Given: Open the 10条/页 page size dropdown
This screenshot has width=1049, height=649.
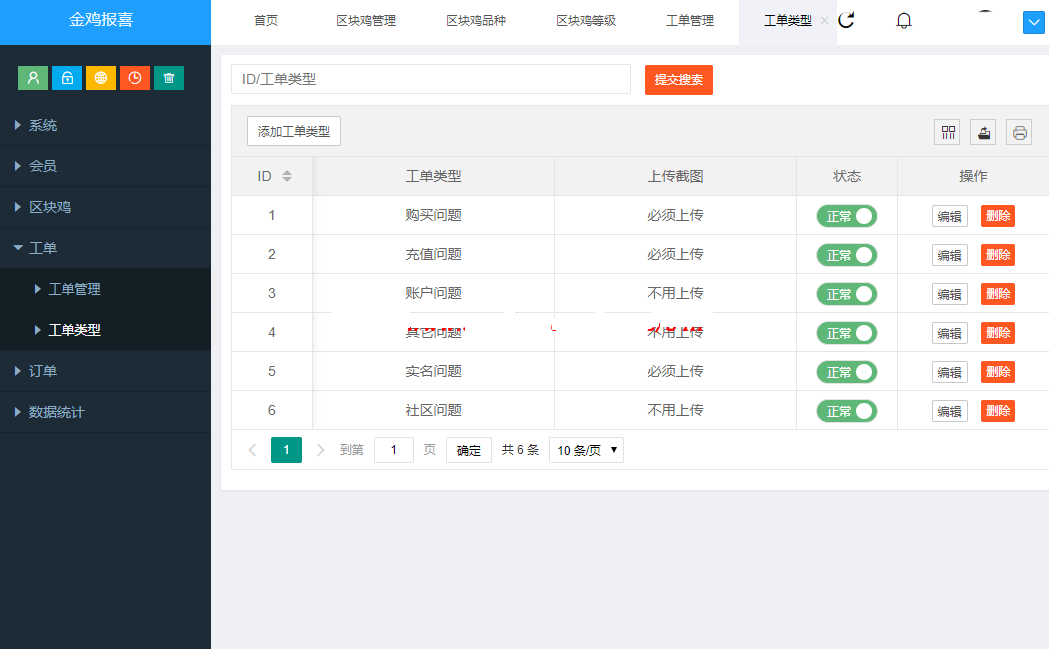Looking at the screenshot, I should coord(586,449).
